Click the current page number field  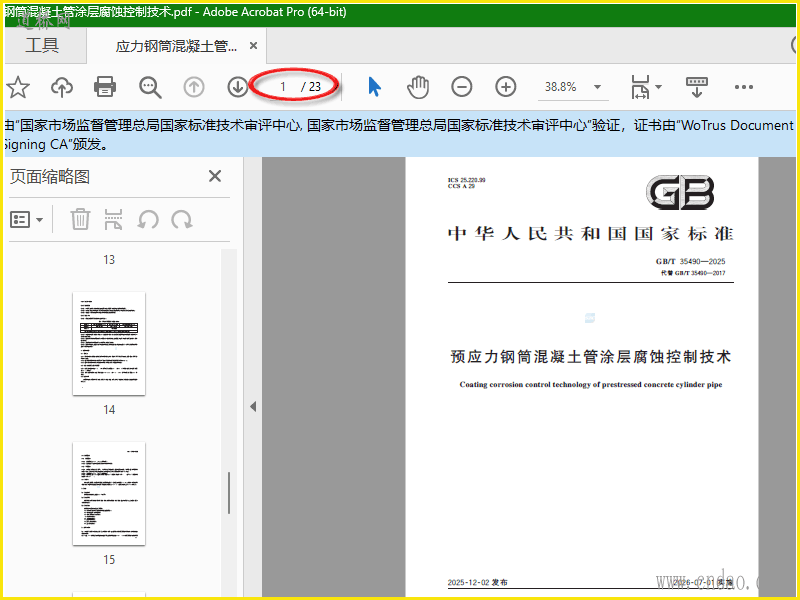[x=282, y=87]
